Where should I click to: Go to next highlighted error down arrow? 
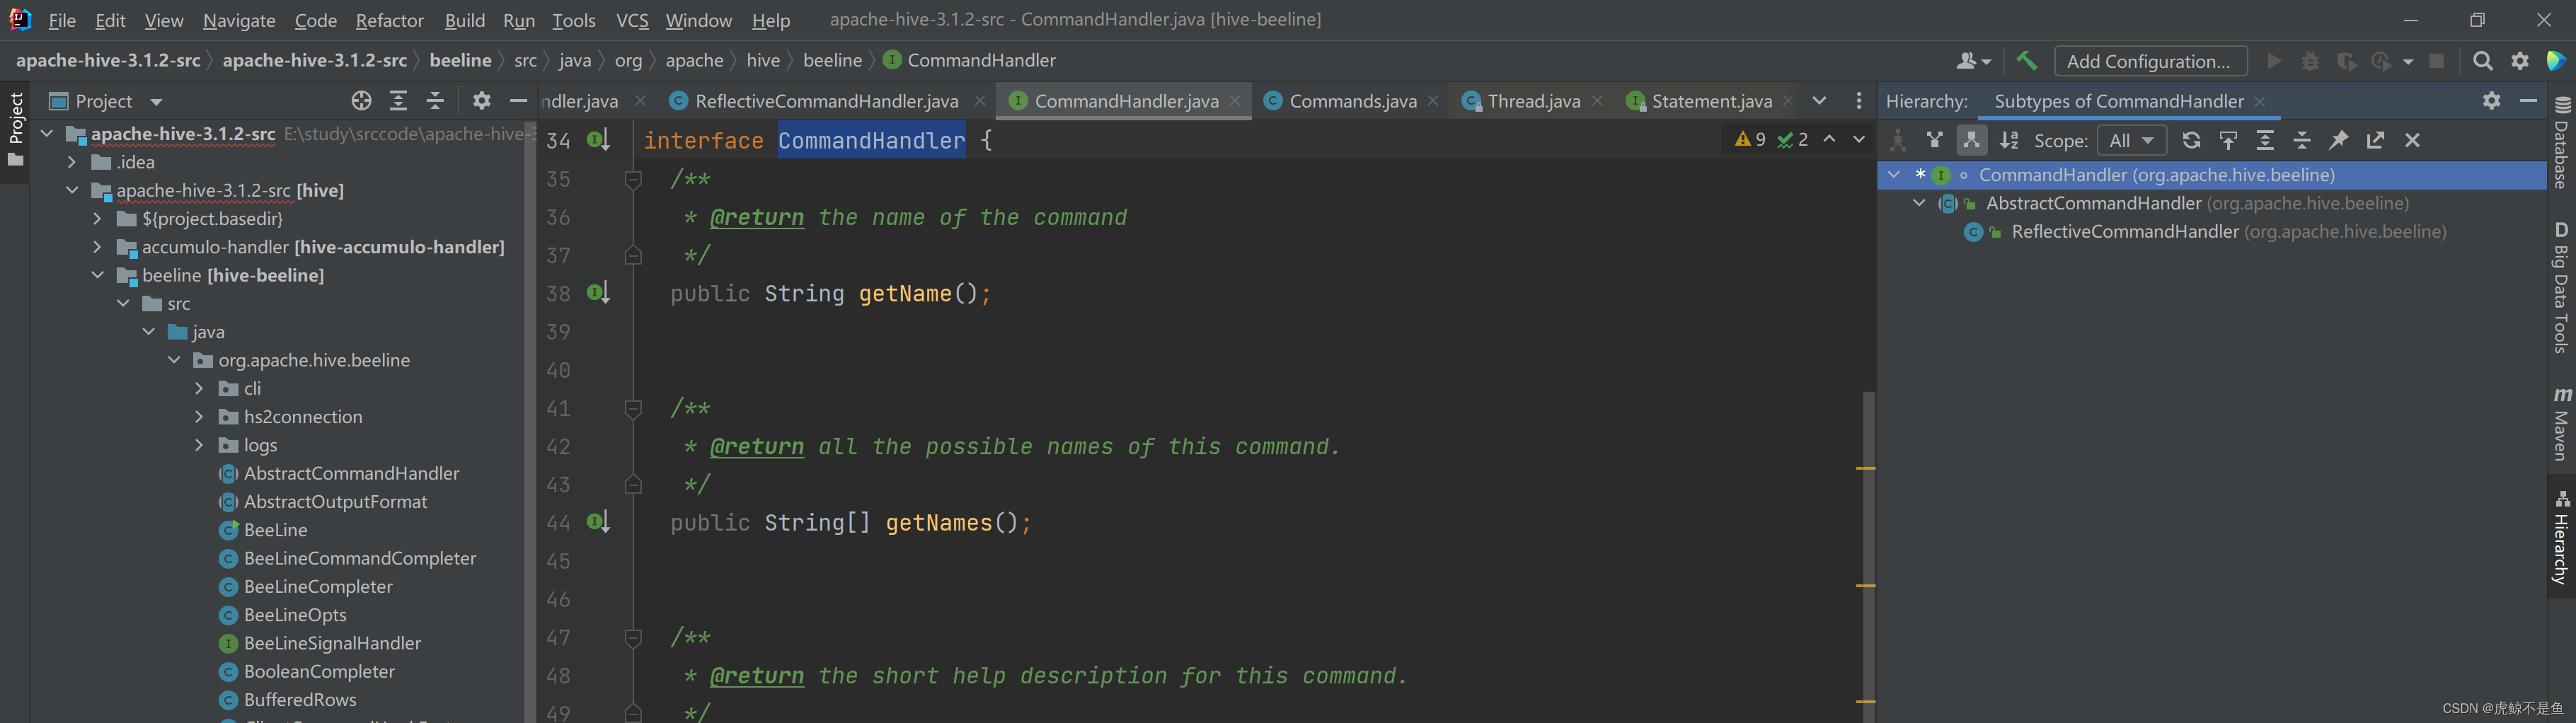1859,140
